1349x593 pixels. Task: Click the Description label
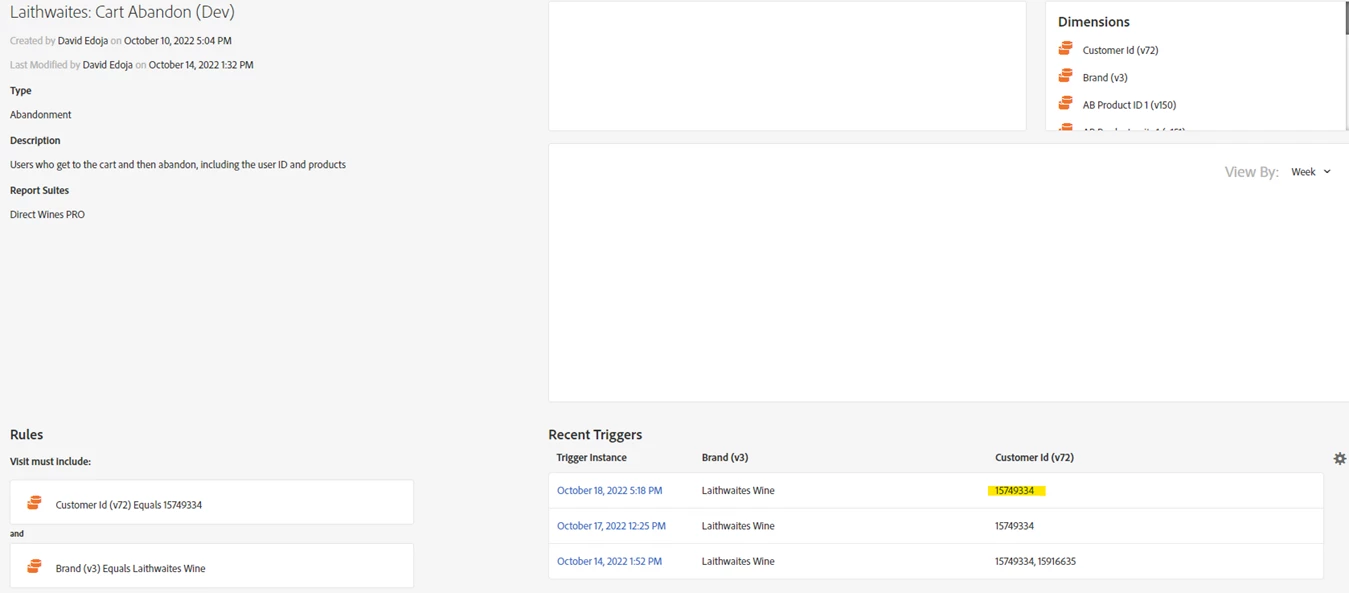point(35,141)
